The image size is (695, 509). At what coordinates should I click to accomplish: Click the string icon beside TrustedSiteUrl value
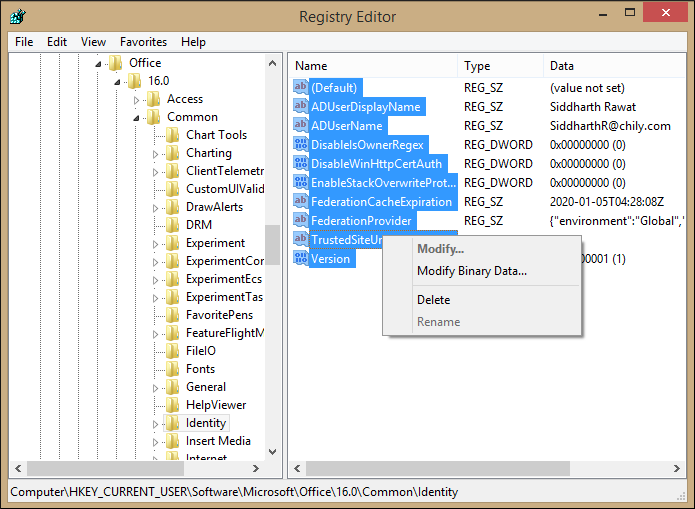[301, 239]
